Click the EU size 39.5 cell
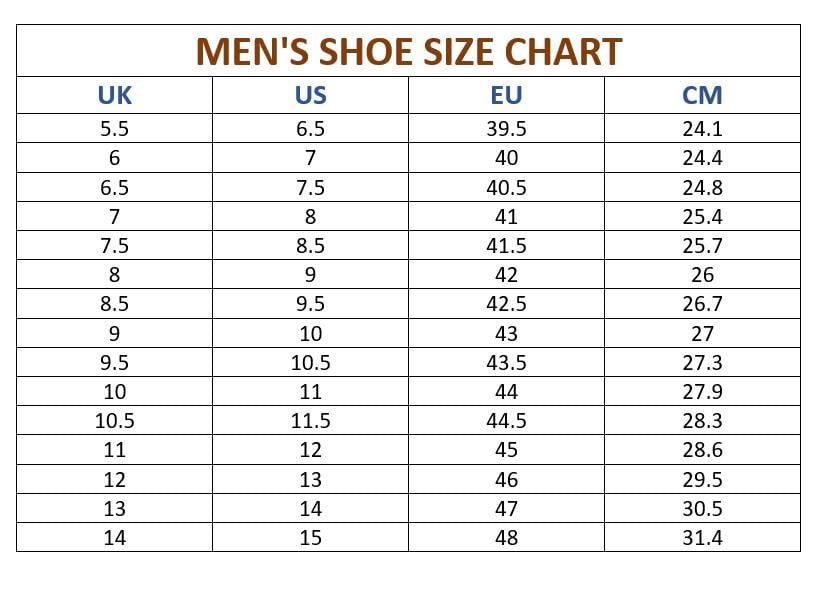The height and width of the screenshot is (601, 817). point(506,128)
